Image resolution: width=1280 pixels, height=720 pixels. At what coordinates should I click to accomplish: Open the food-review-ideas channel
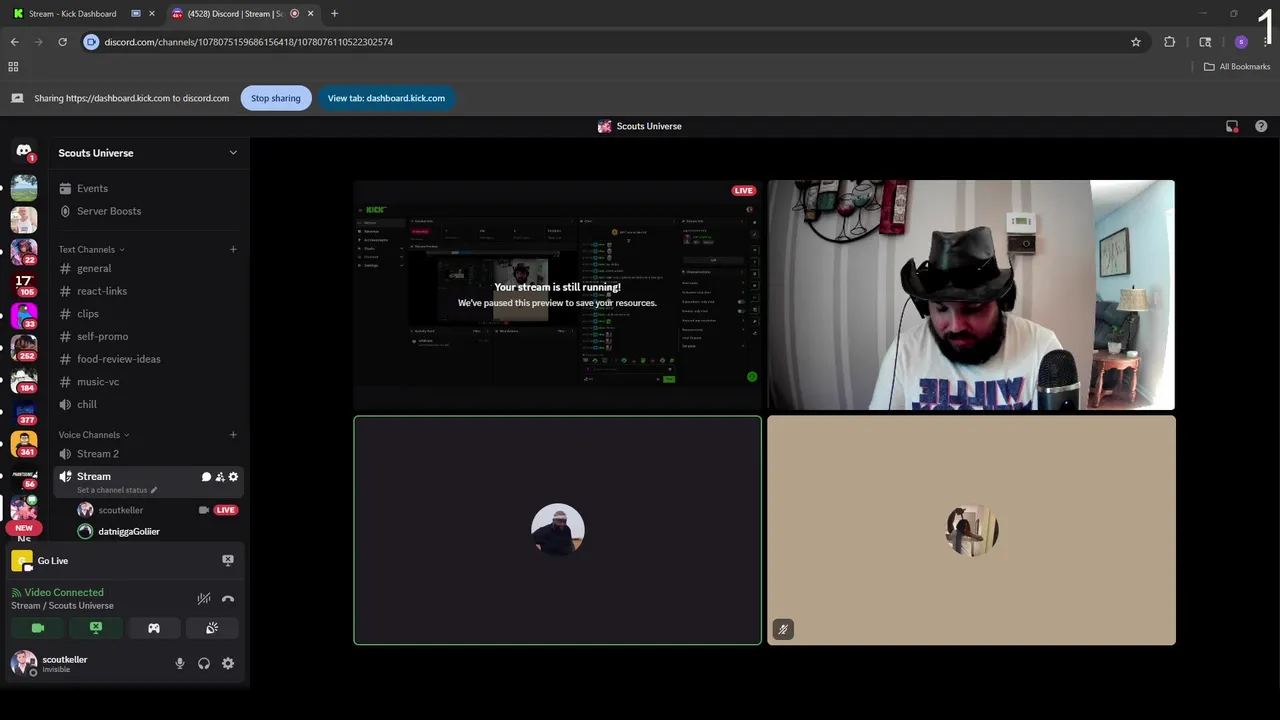(148, 359)
